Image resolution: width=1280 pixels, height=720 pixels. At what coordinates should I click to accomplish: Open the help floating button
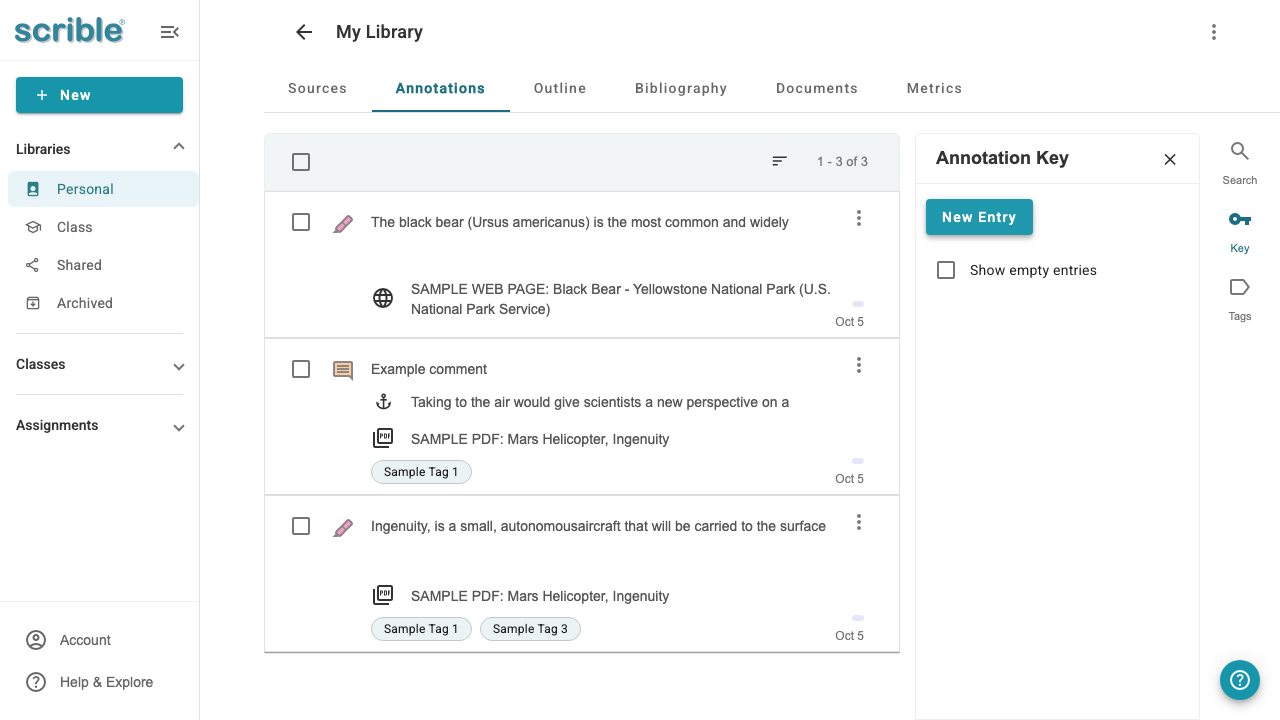point(1240,680)
